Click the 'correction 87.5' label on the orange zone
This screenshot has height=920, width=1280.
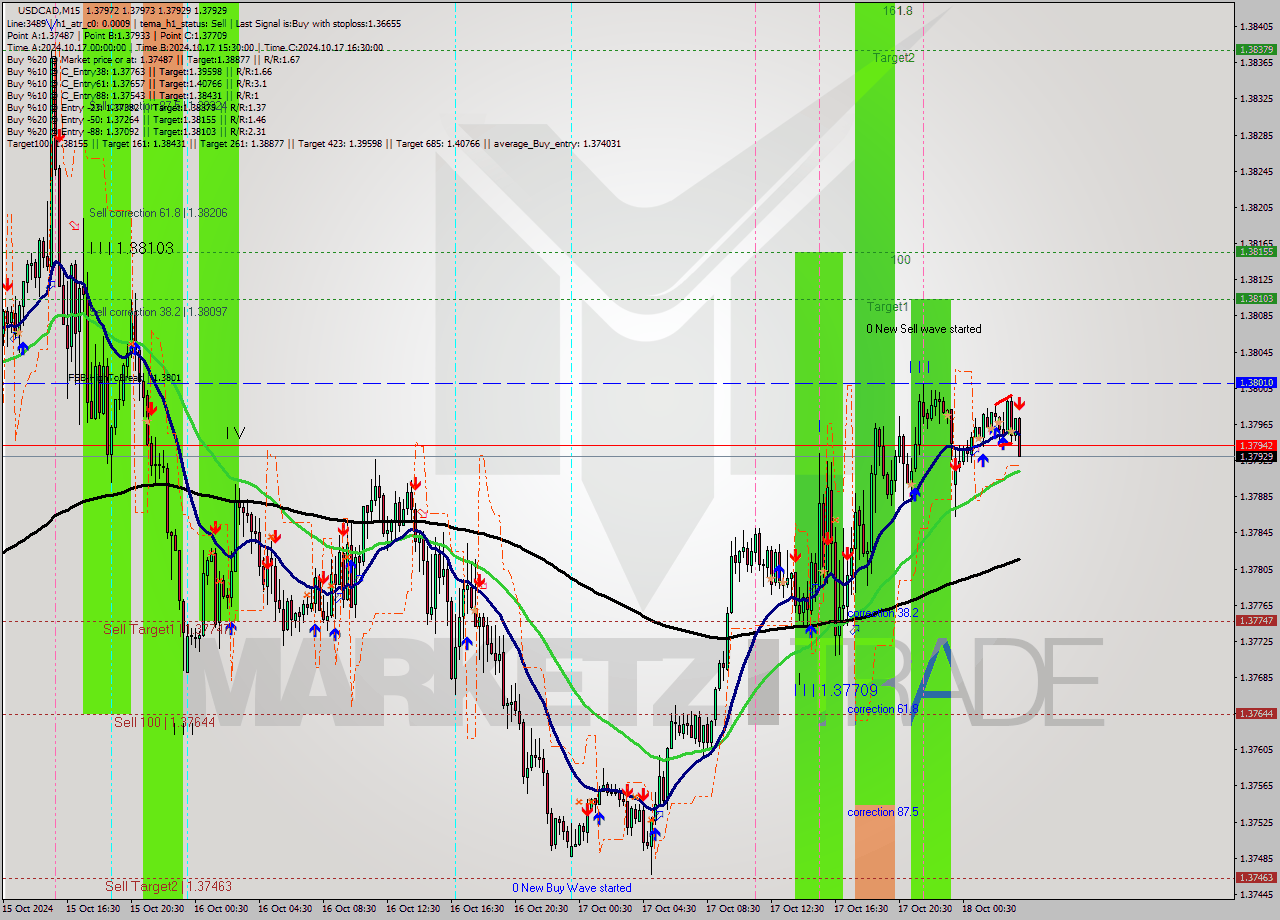(x=883, y=812)
